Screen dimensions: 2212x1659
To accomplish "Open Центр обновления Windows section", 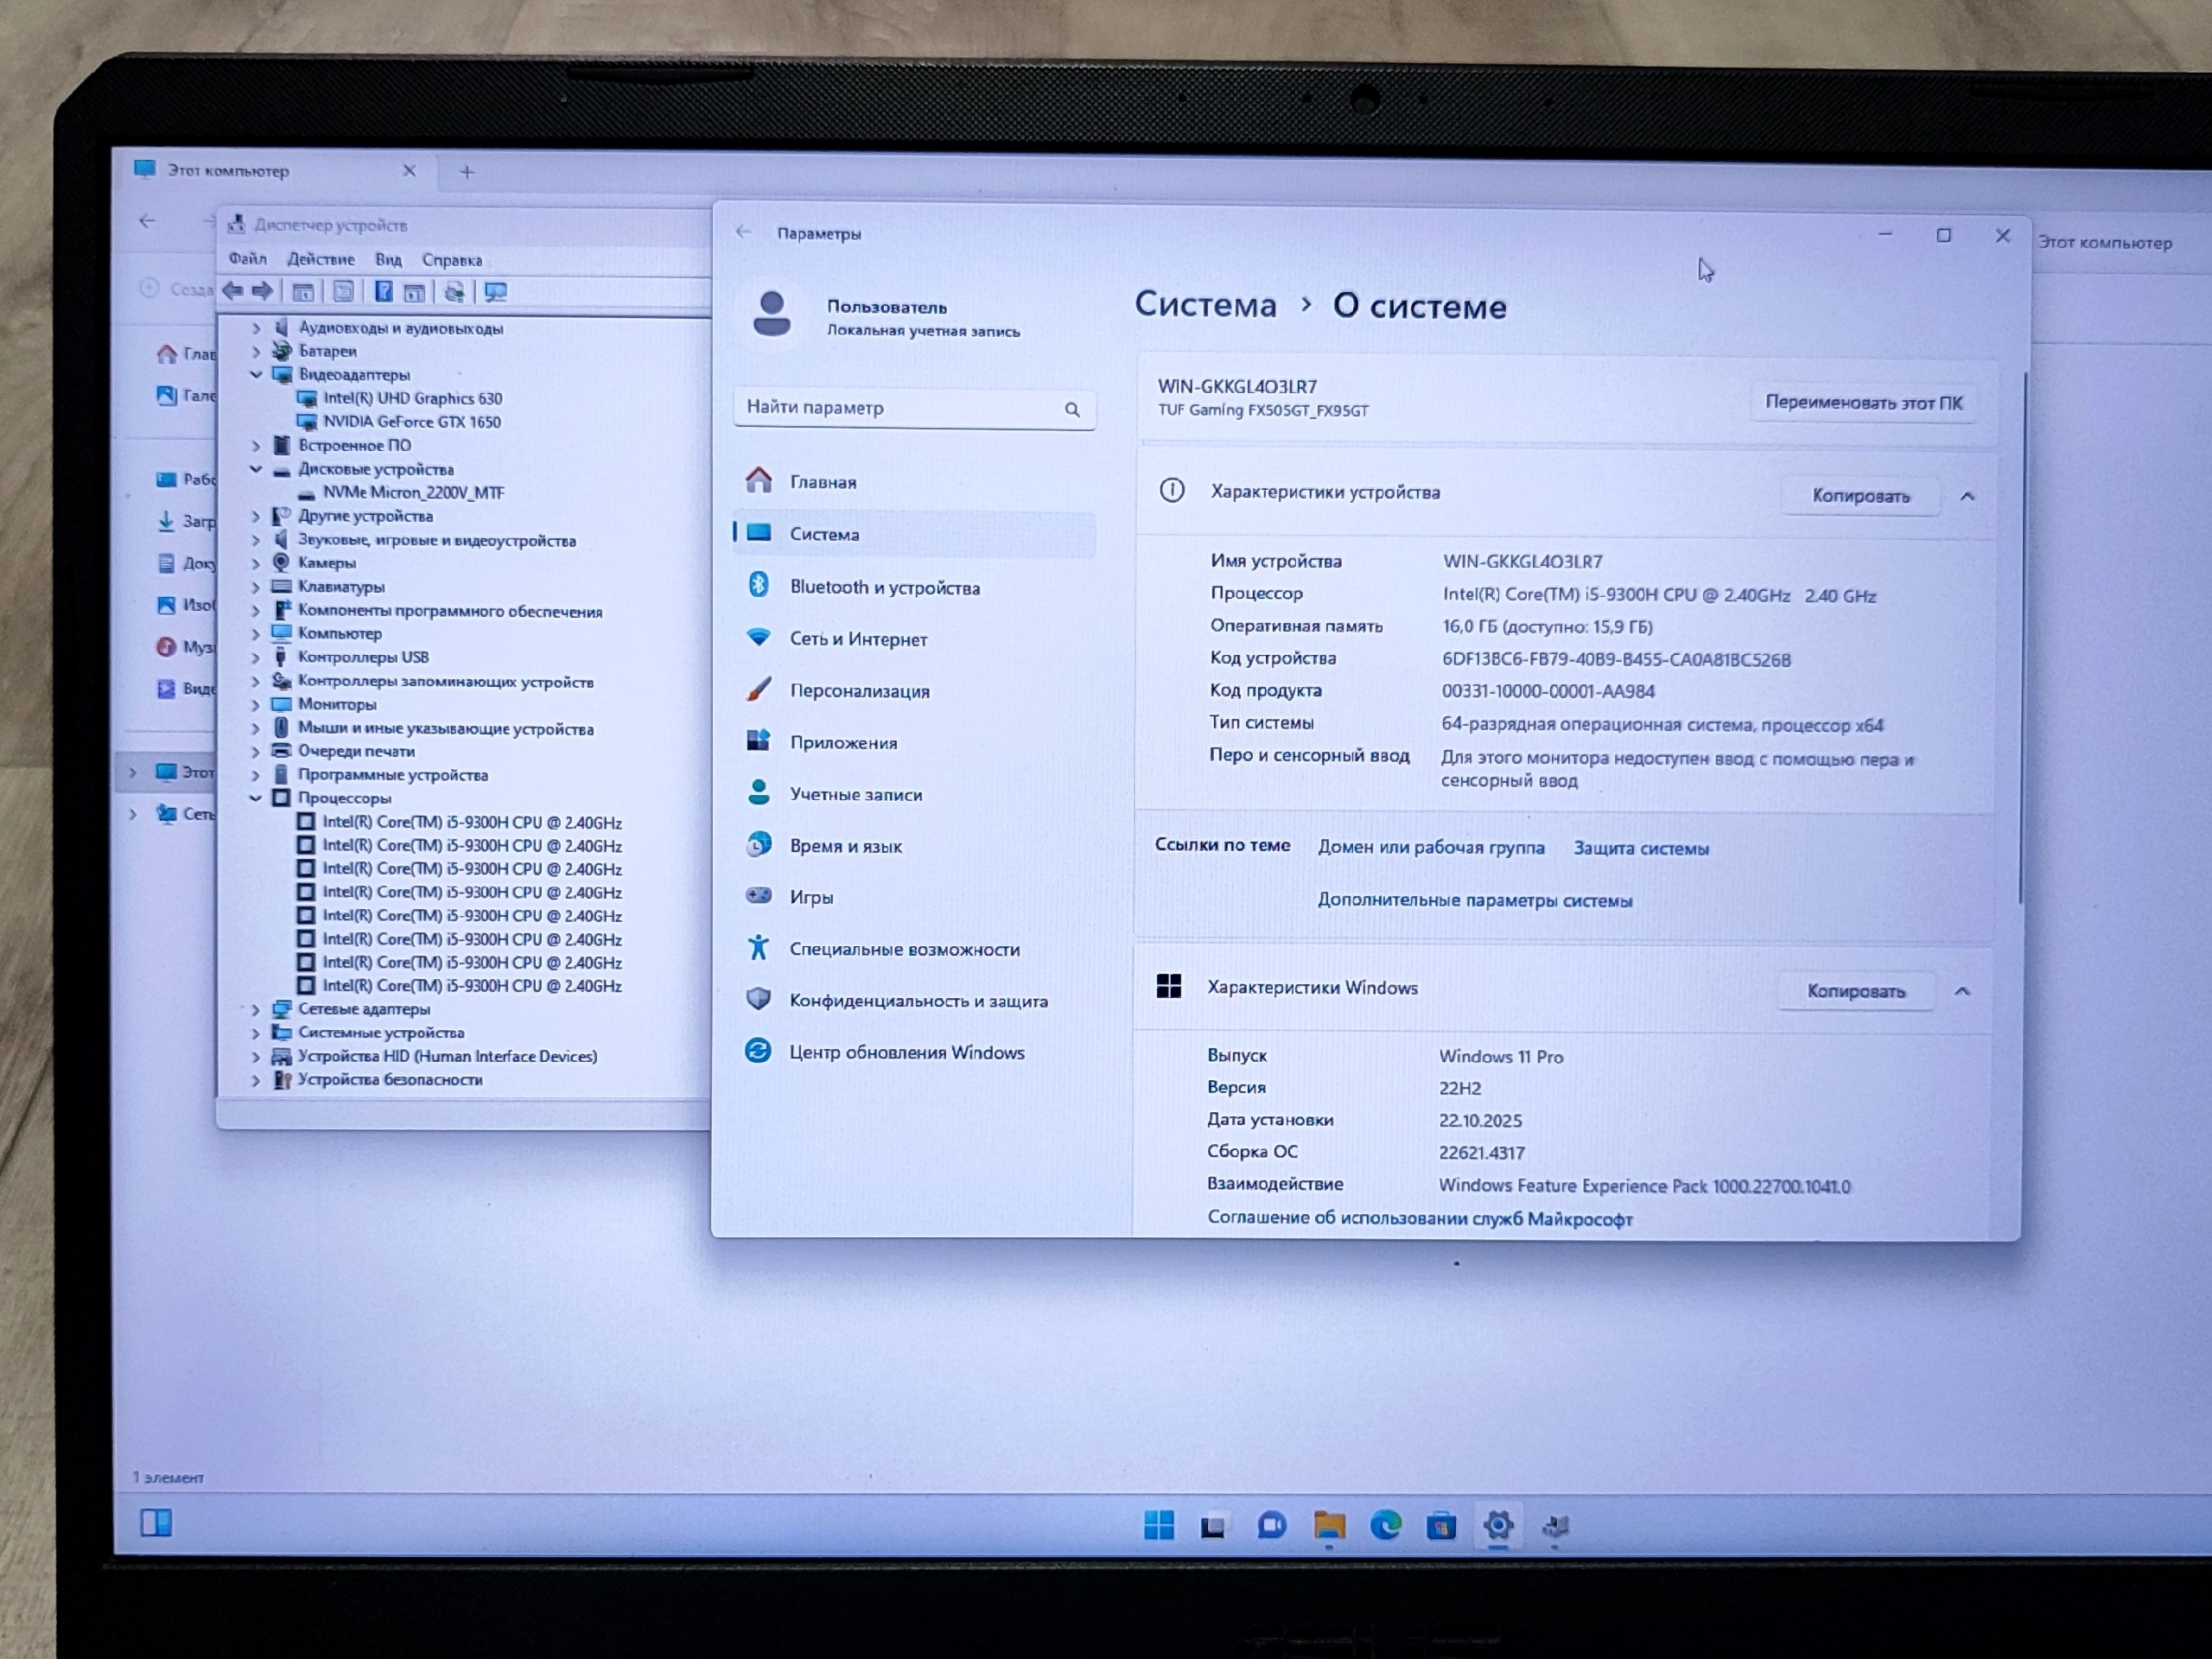I will click(906, 1053).
